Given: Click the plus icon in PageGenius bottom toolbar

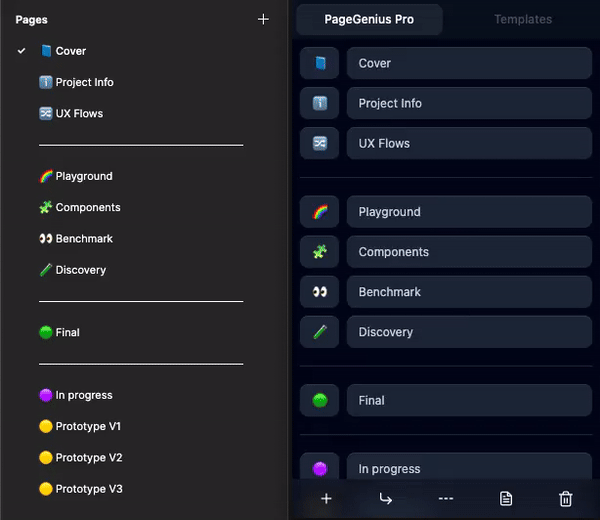Looking at the screenshot, I should 326,499.
